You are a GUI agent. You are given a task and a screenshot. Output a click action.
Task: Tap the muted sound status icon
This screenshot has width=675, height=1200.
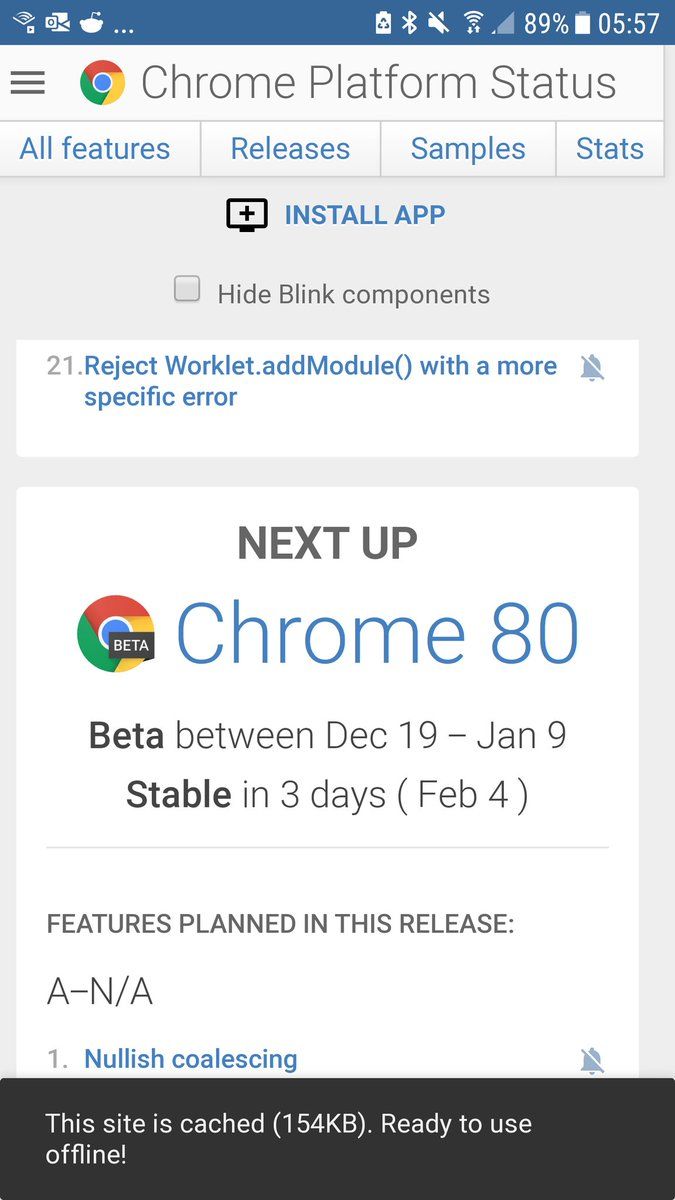pos(438,22)
